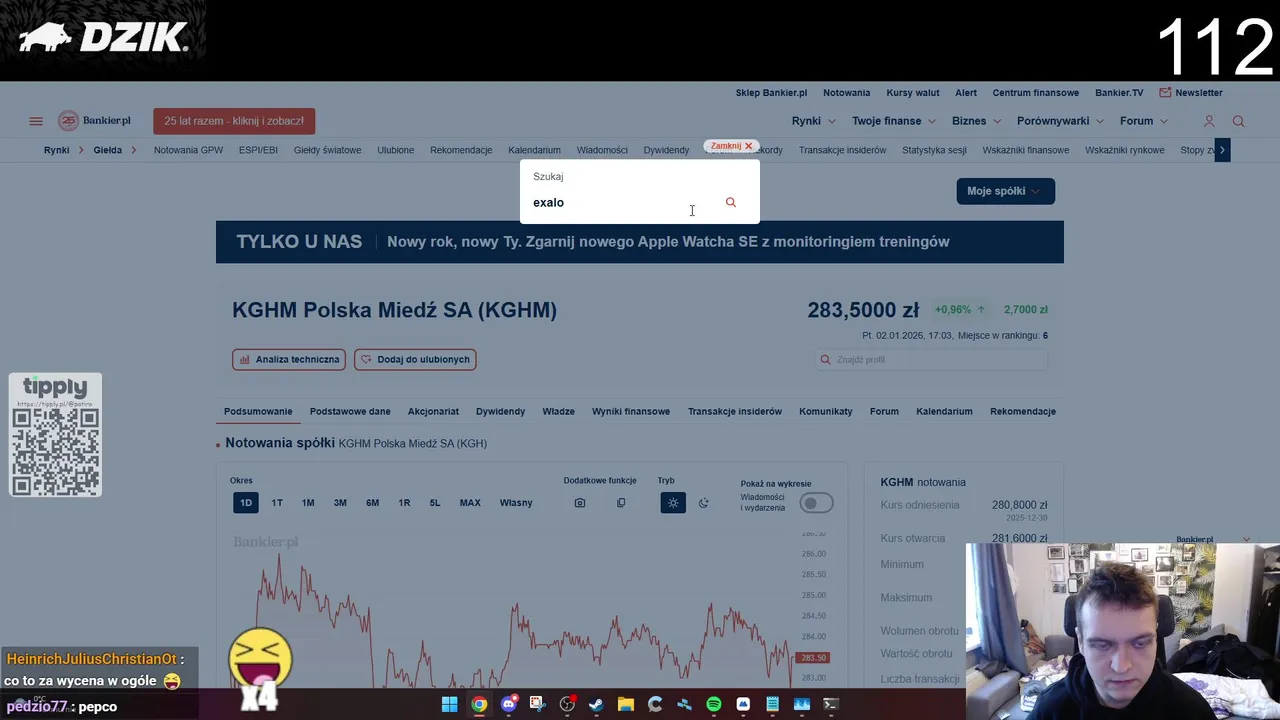Click the copy chart icon

pyautogui.click(x=621, y=503)
